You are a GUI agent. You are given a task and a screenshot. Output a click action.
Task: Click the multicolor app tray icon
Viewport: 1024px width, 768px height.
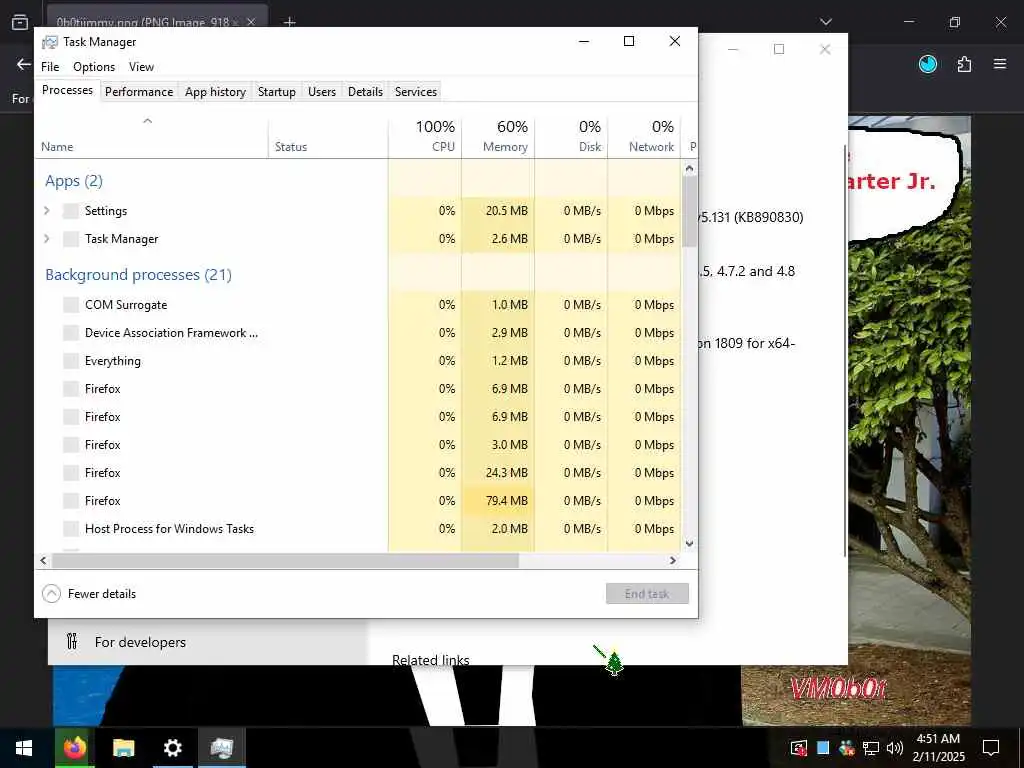point(846,748)
